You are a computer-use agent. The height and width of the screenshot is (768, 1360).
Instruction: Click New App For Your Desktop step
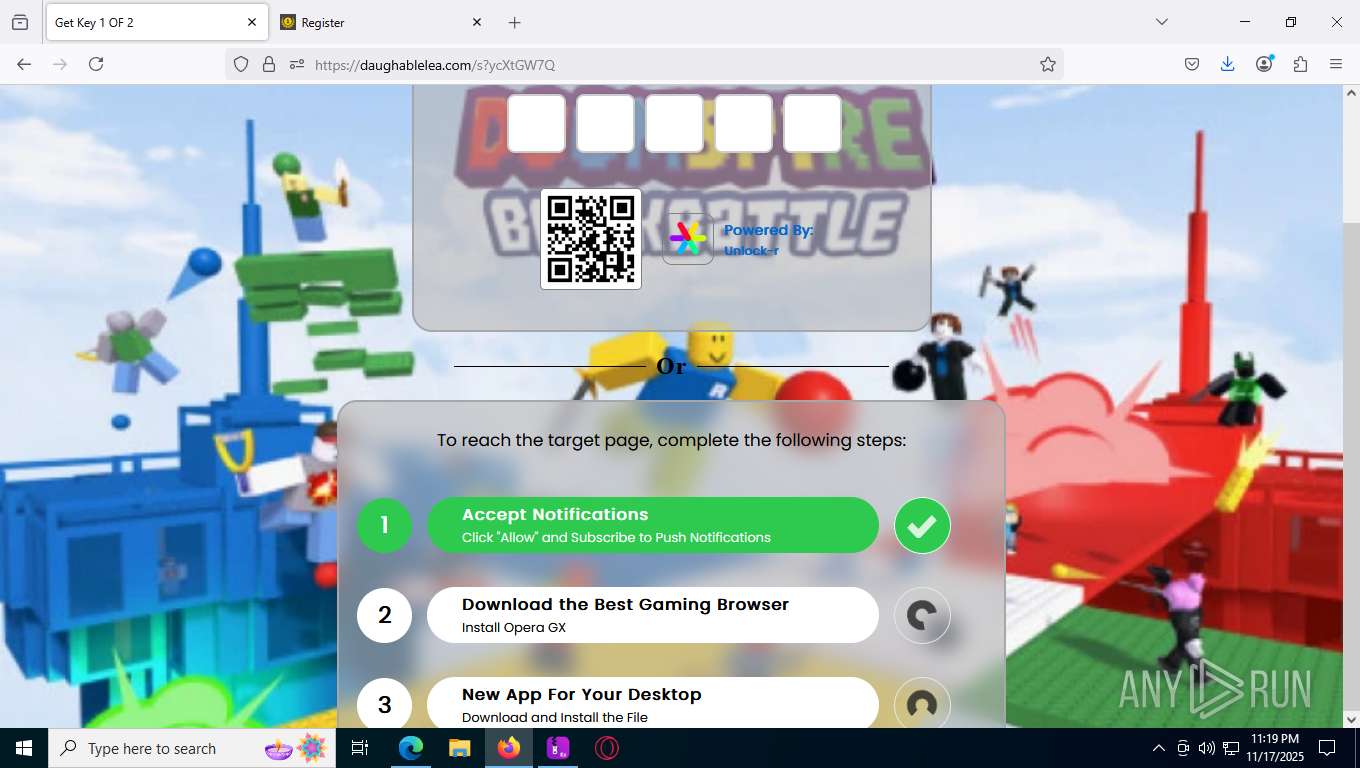click(x=653, y=703)
